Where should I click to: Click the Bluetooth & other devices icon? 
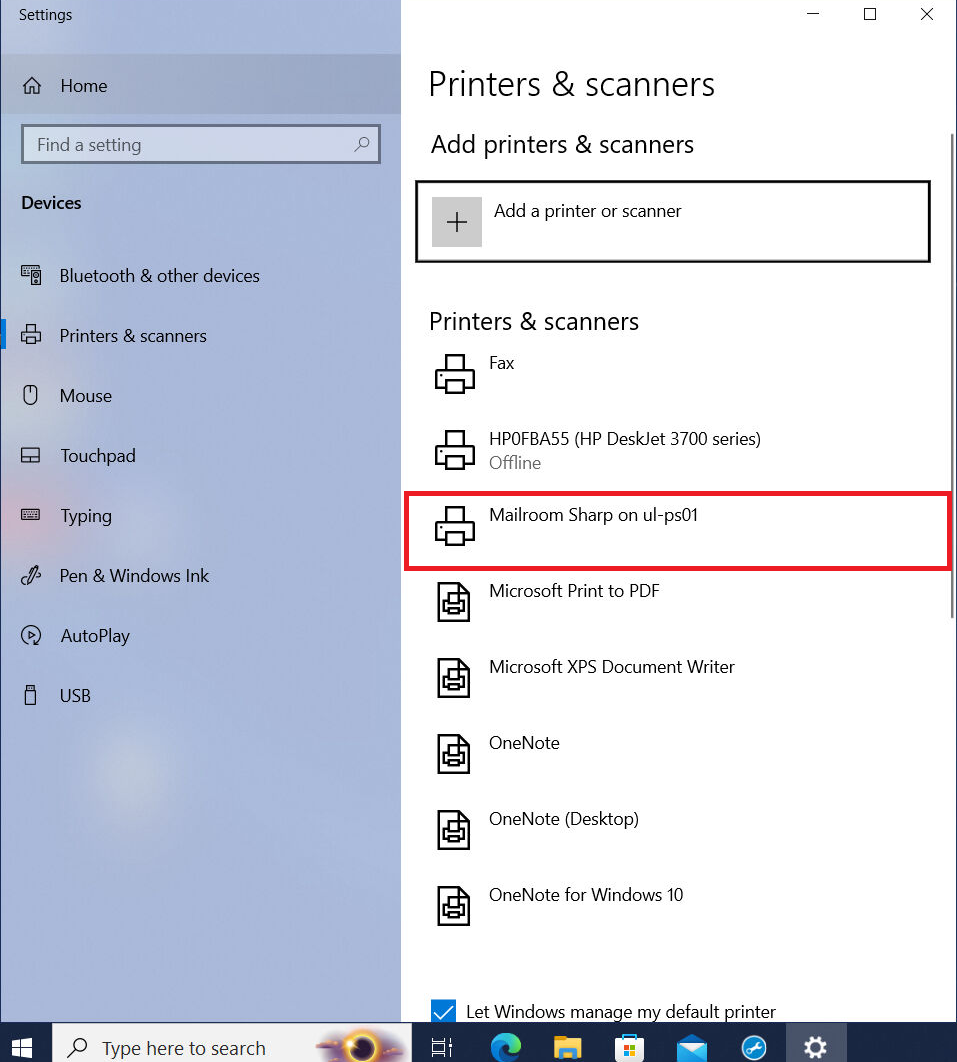(x=31, y=275)
